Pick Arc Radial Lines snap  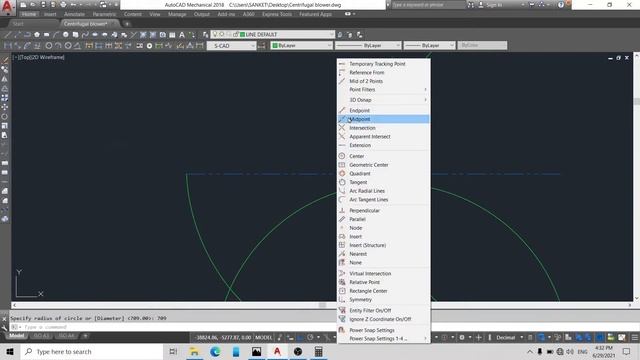coord(383,191)
